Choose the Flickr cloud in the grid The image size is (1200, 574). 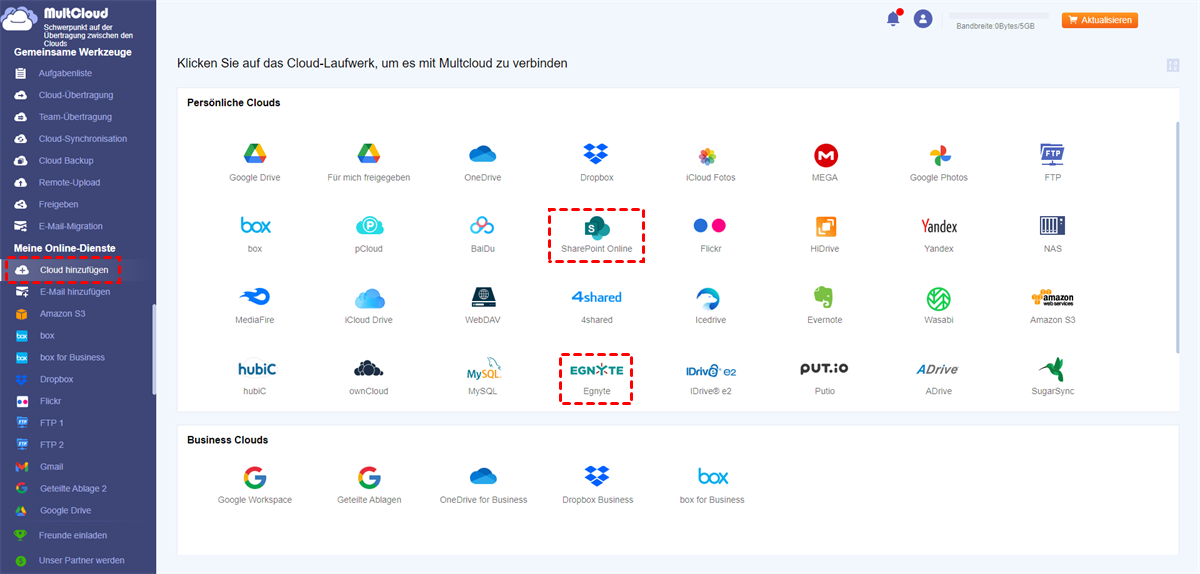[x=710, y=226]
